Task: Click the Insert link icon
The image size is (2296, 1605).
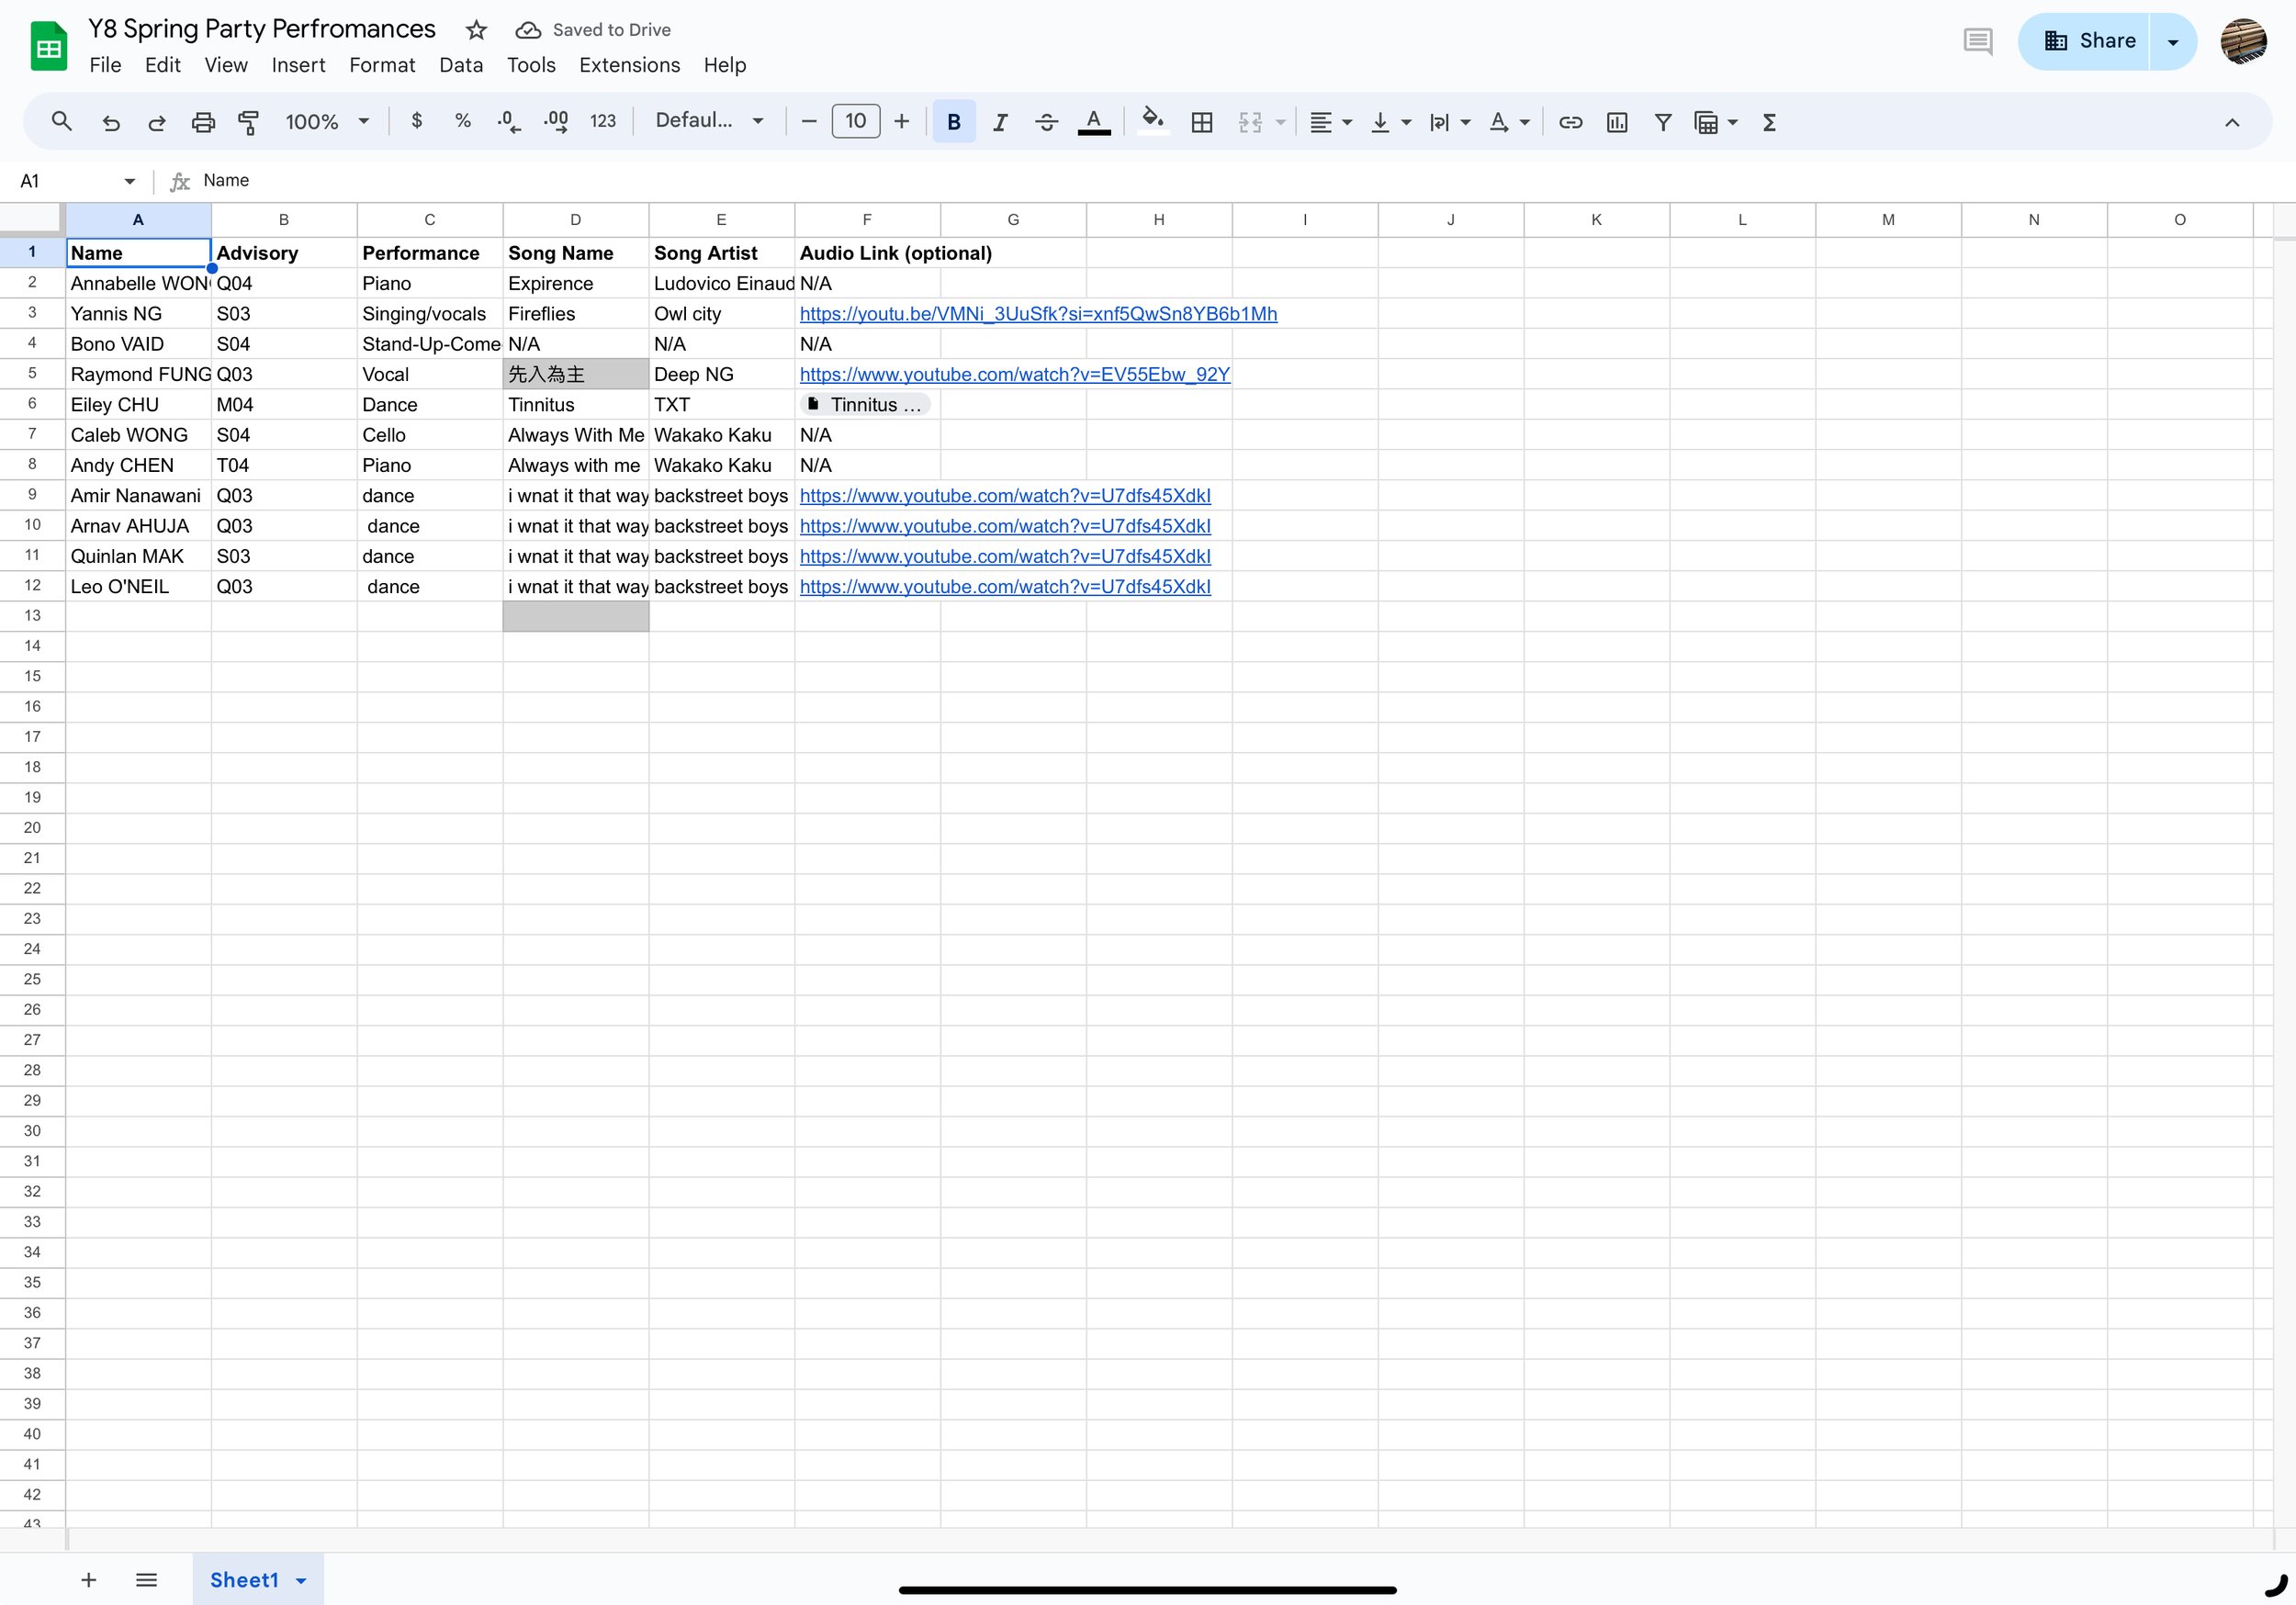Action: coord(1570,122)
